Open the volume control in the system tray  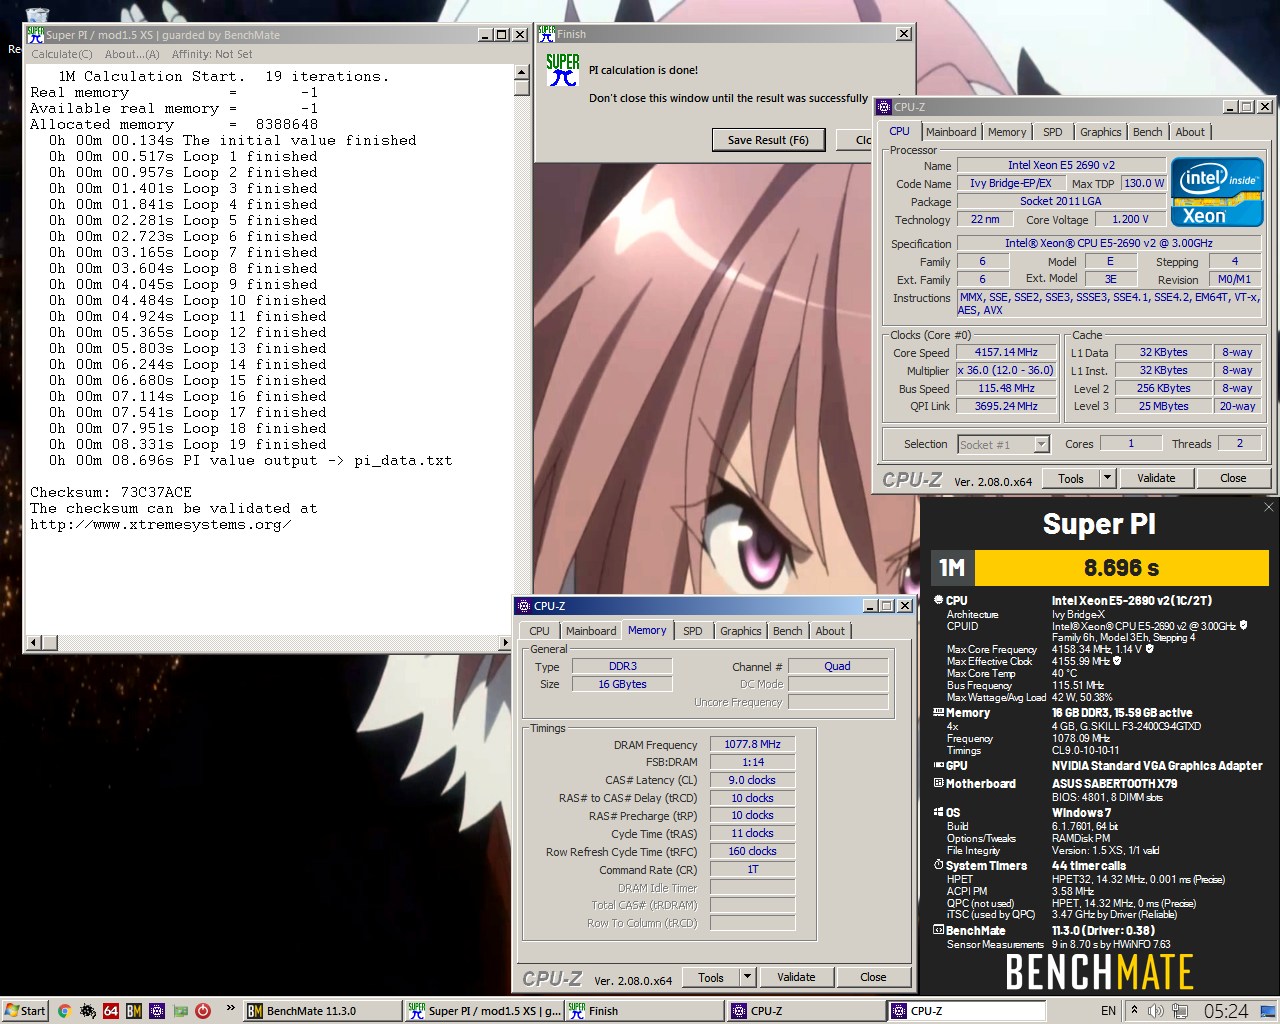pyautogui.click(x=1155, y=1011)
